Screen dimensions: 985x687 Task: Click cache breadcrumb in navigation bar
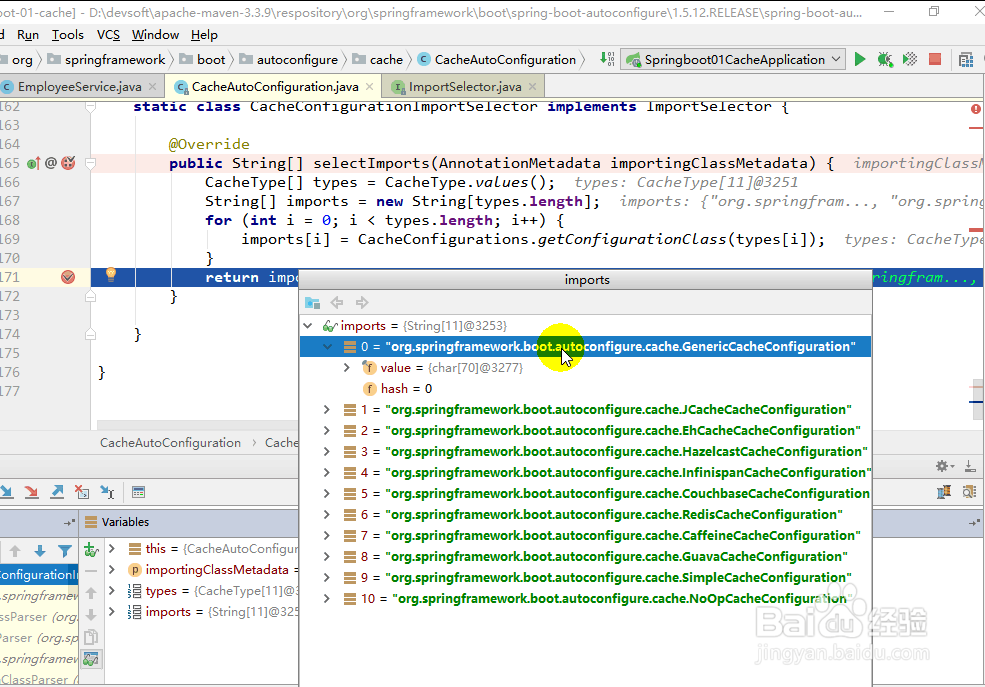386,60
